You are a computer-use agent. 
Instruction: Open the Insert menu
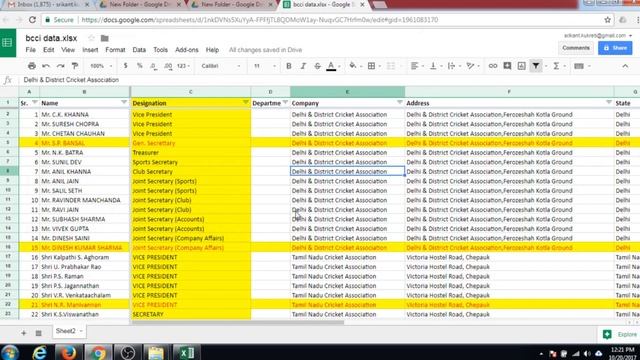click(90, 50)
